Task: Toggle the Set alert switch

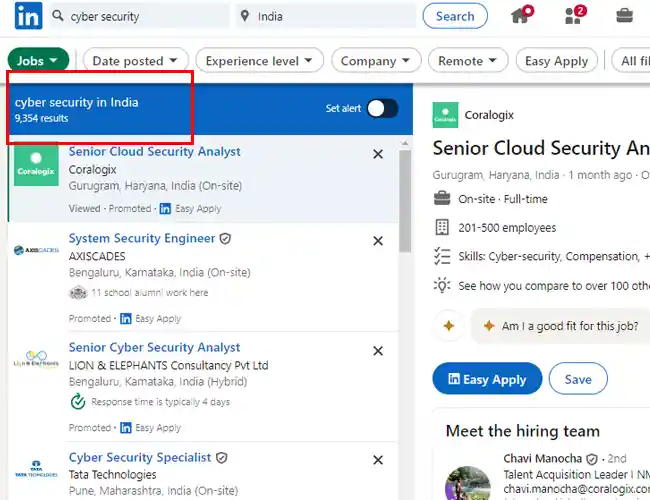Action: tap(382, 109)
